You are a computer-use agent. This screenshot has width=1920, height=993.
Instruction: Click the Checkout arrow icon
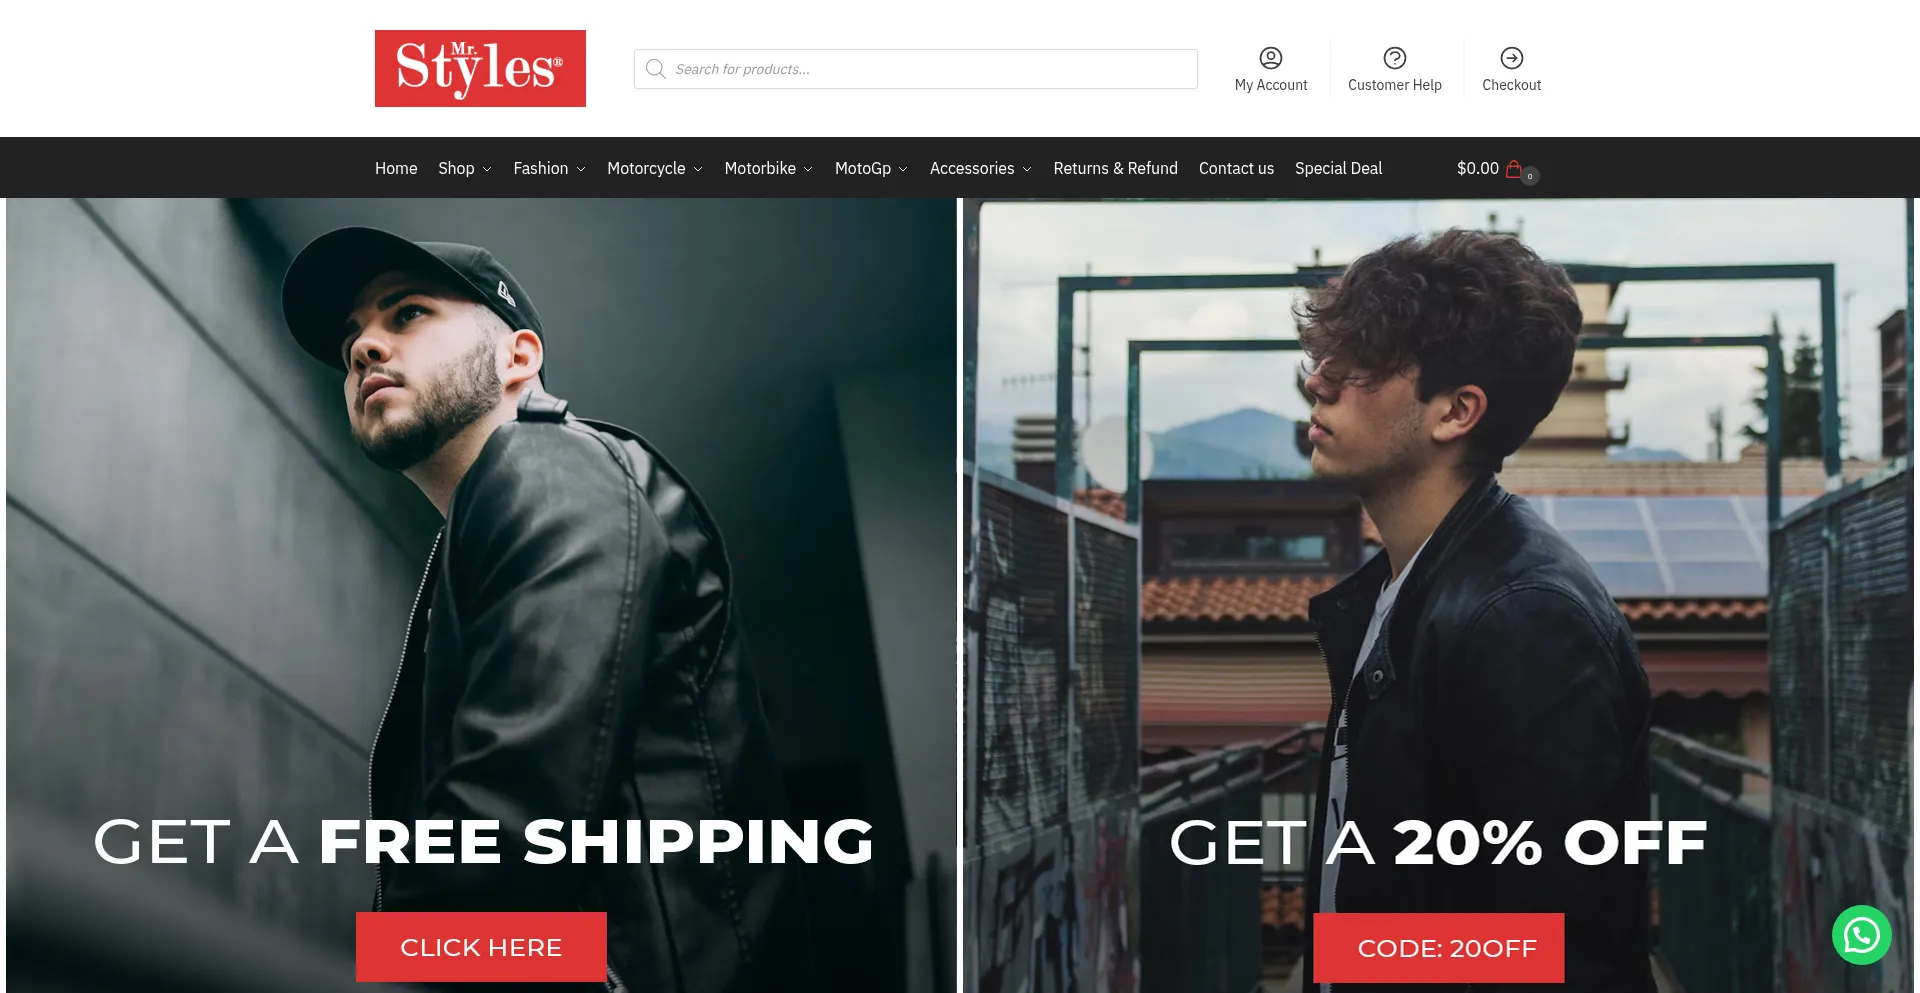pos(1512,58)
